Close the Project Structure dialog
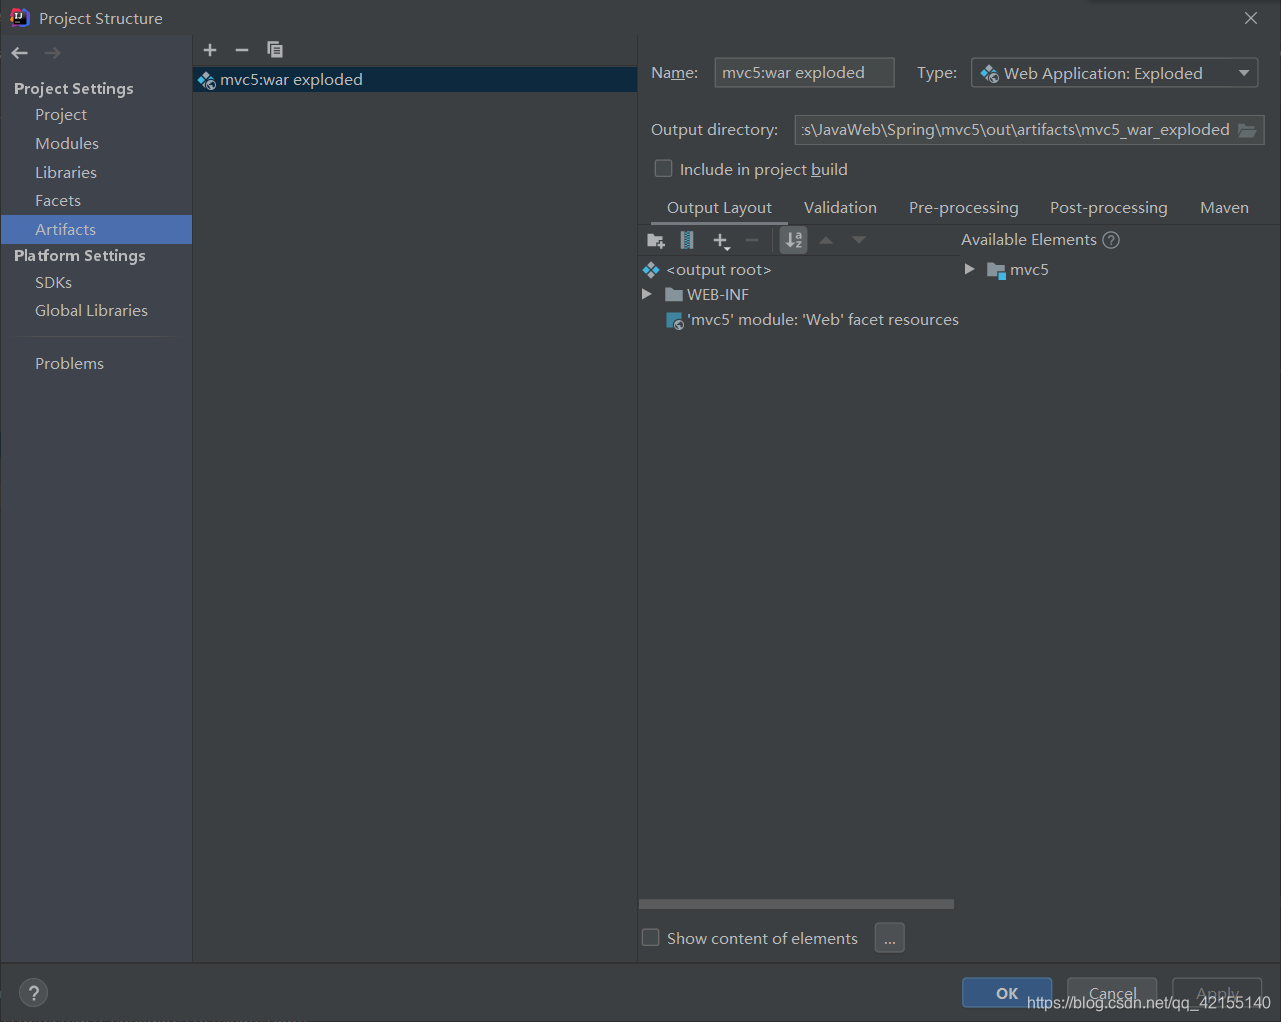1281x1022 pixels. [x=1251, y=18]
